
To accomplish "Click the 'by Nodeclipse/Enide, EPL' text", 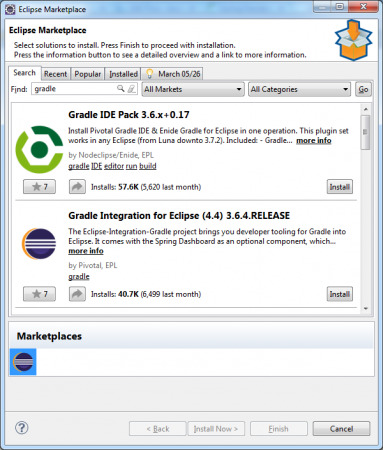I will click(x=111, y=155).
